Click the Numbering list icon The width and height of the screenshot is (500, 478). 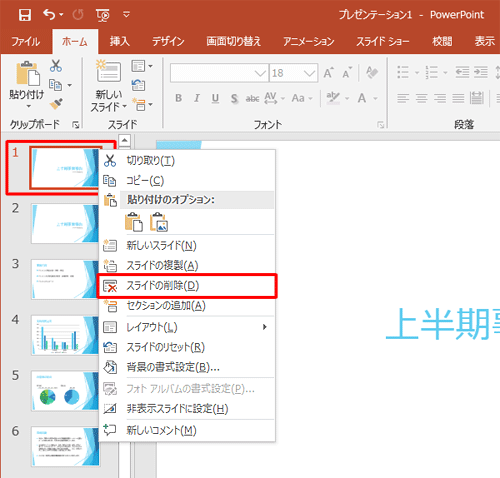click(431, 72)
